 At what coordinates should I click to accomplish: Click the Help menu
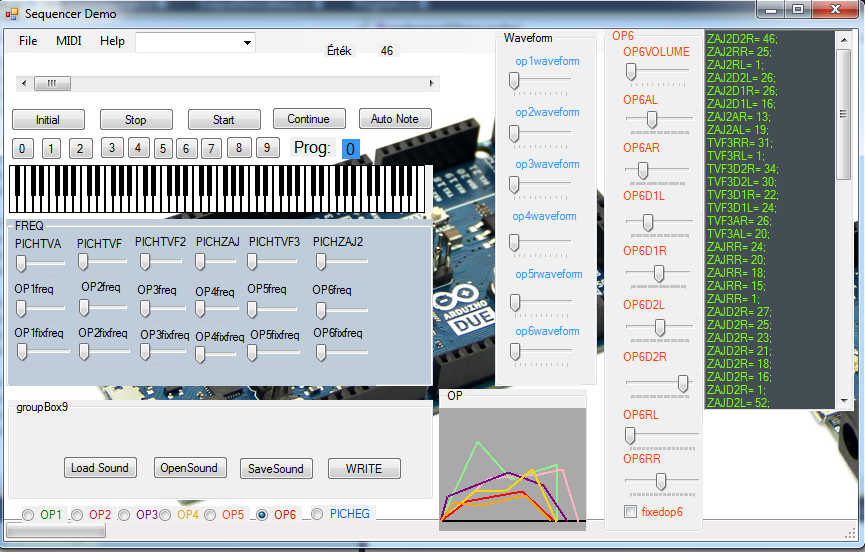[112, 41]
